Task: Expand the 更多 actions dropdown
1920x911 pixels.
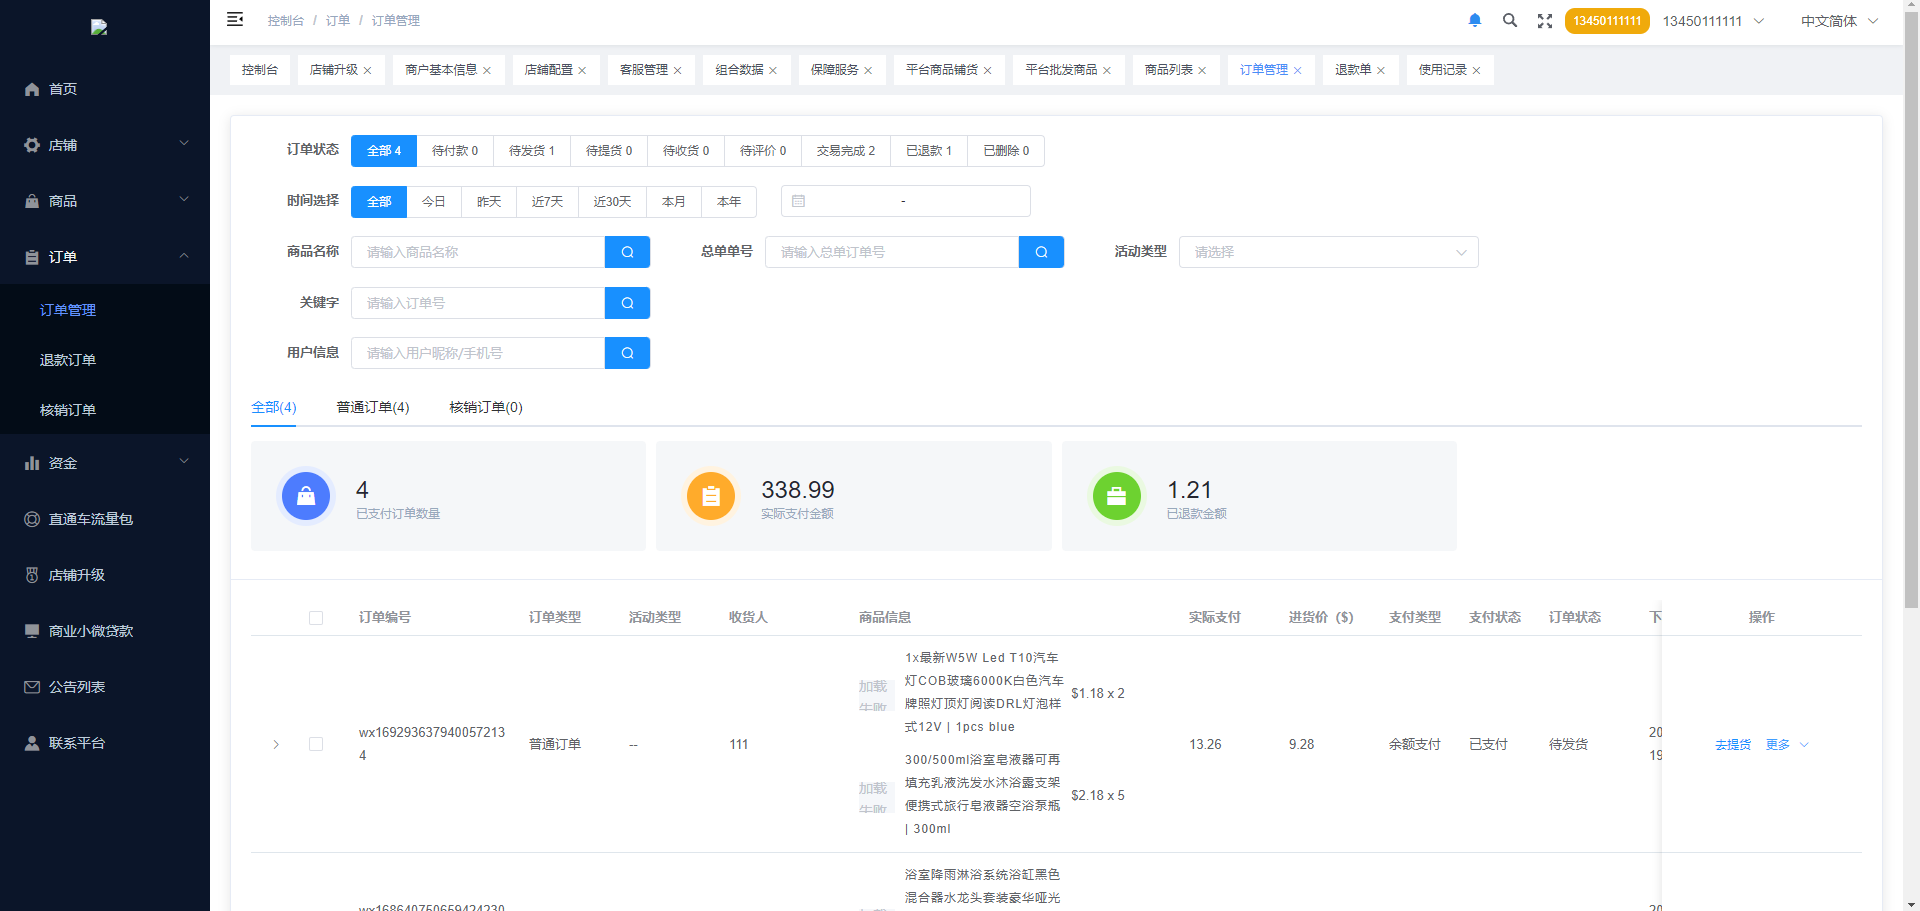Action: (x=1787, y=744)
